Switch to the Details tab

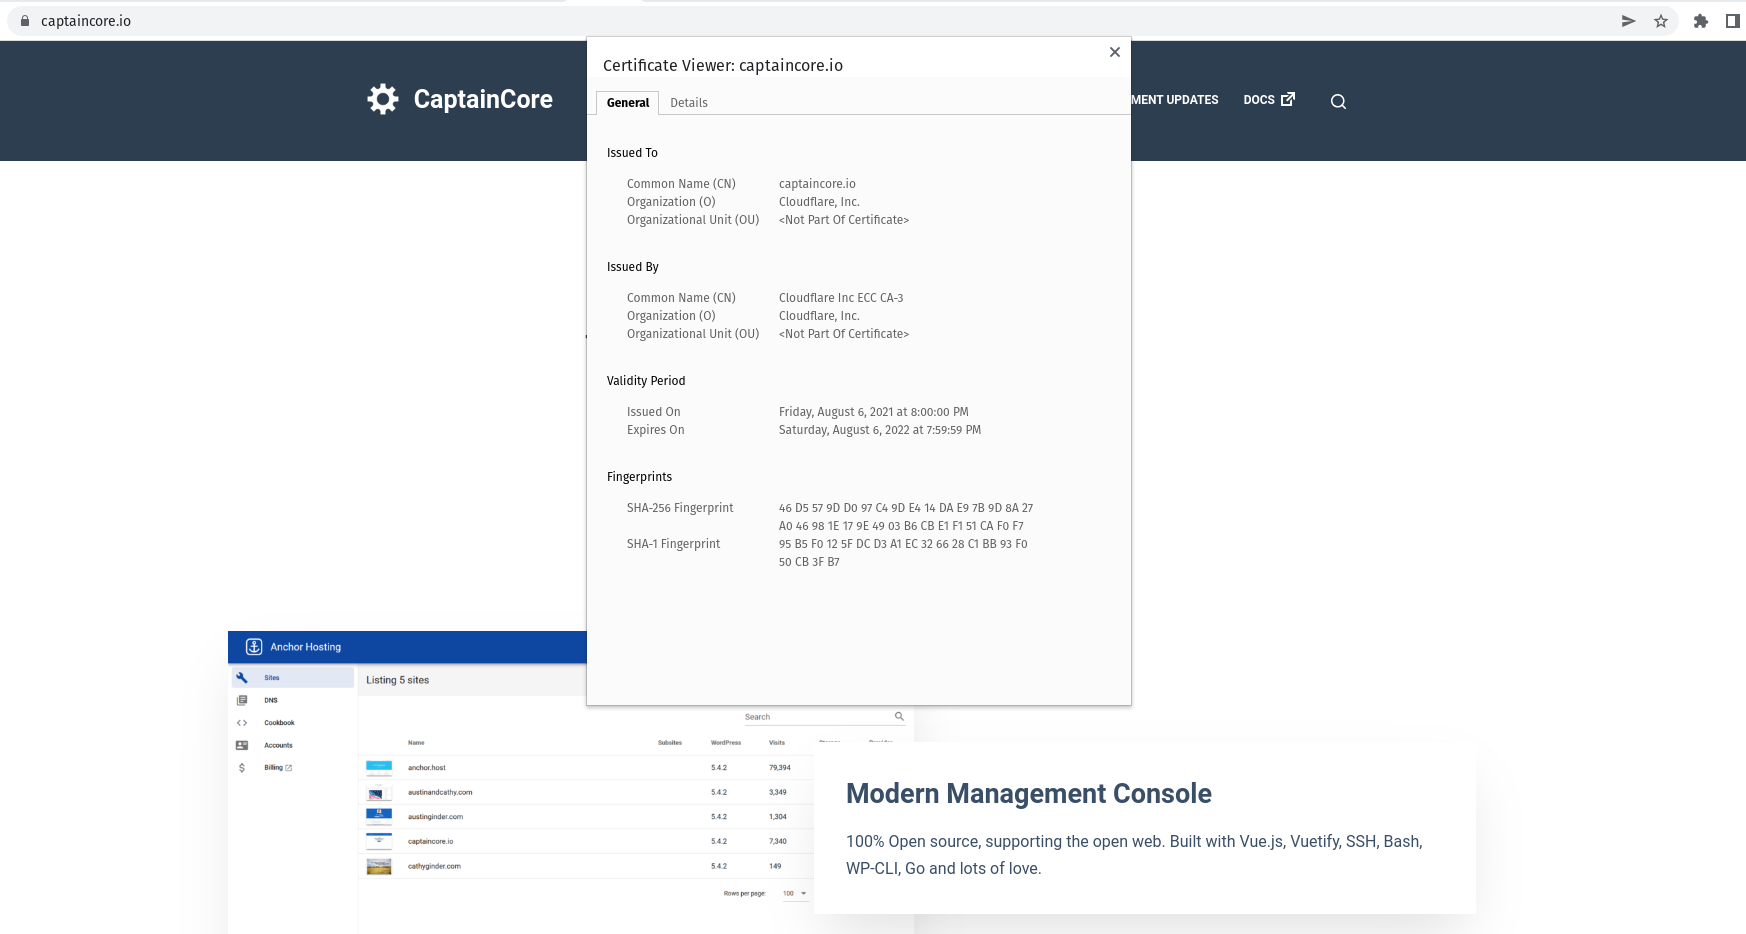[689, 103]
